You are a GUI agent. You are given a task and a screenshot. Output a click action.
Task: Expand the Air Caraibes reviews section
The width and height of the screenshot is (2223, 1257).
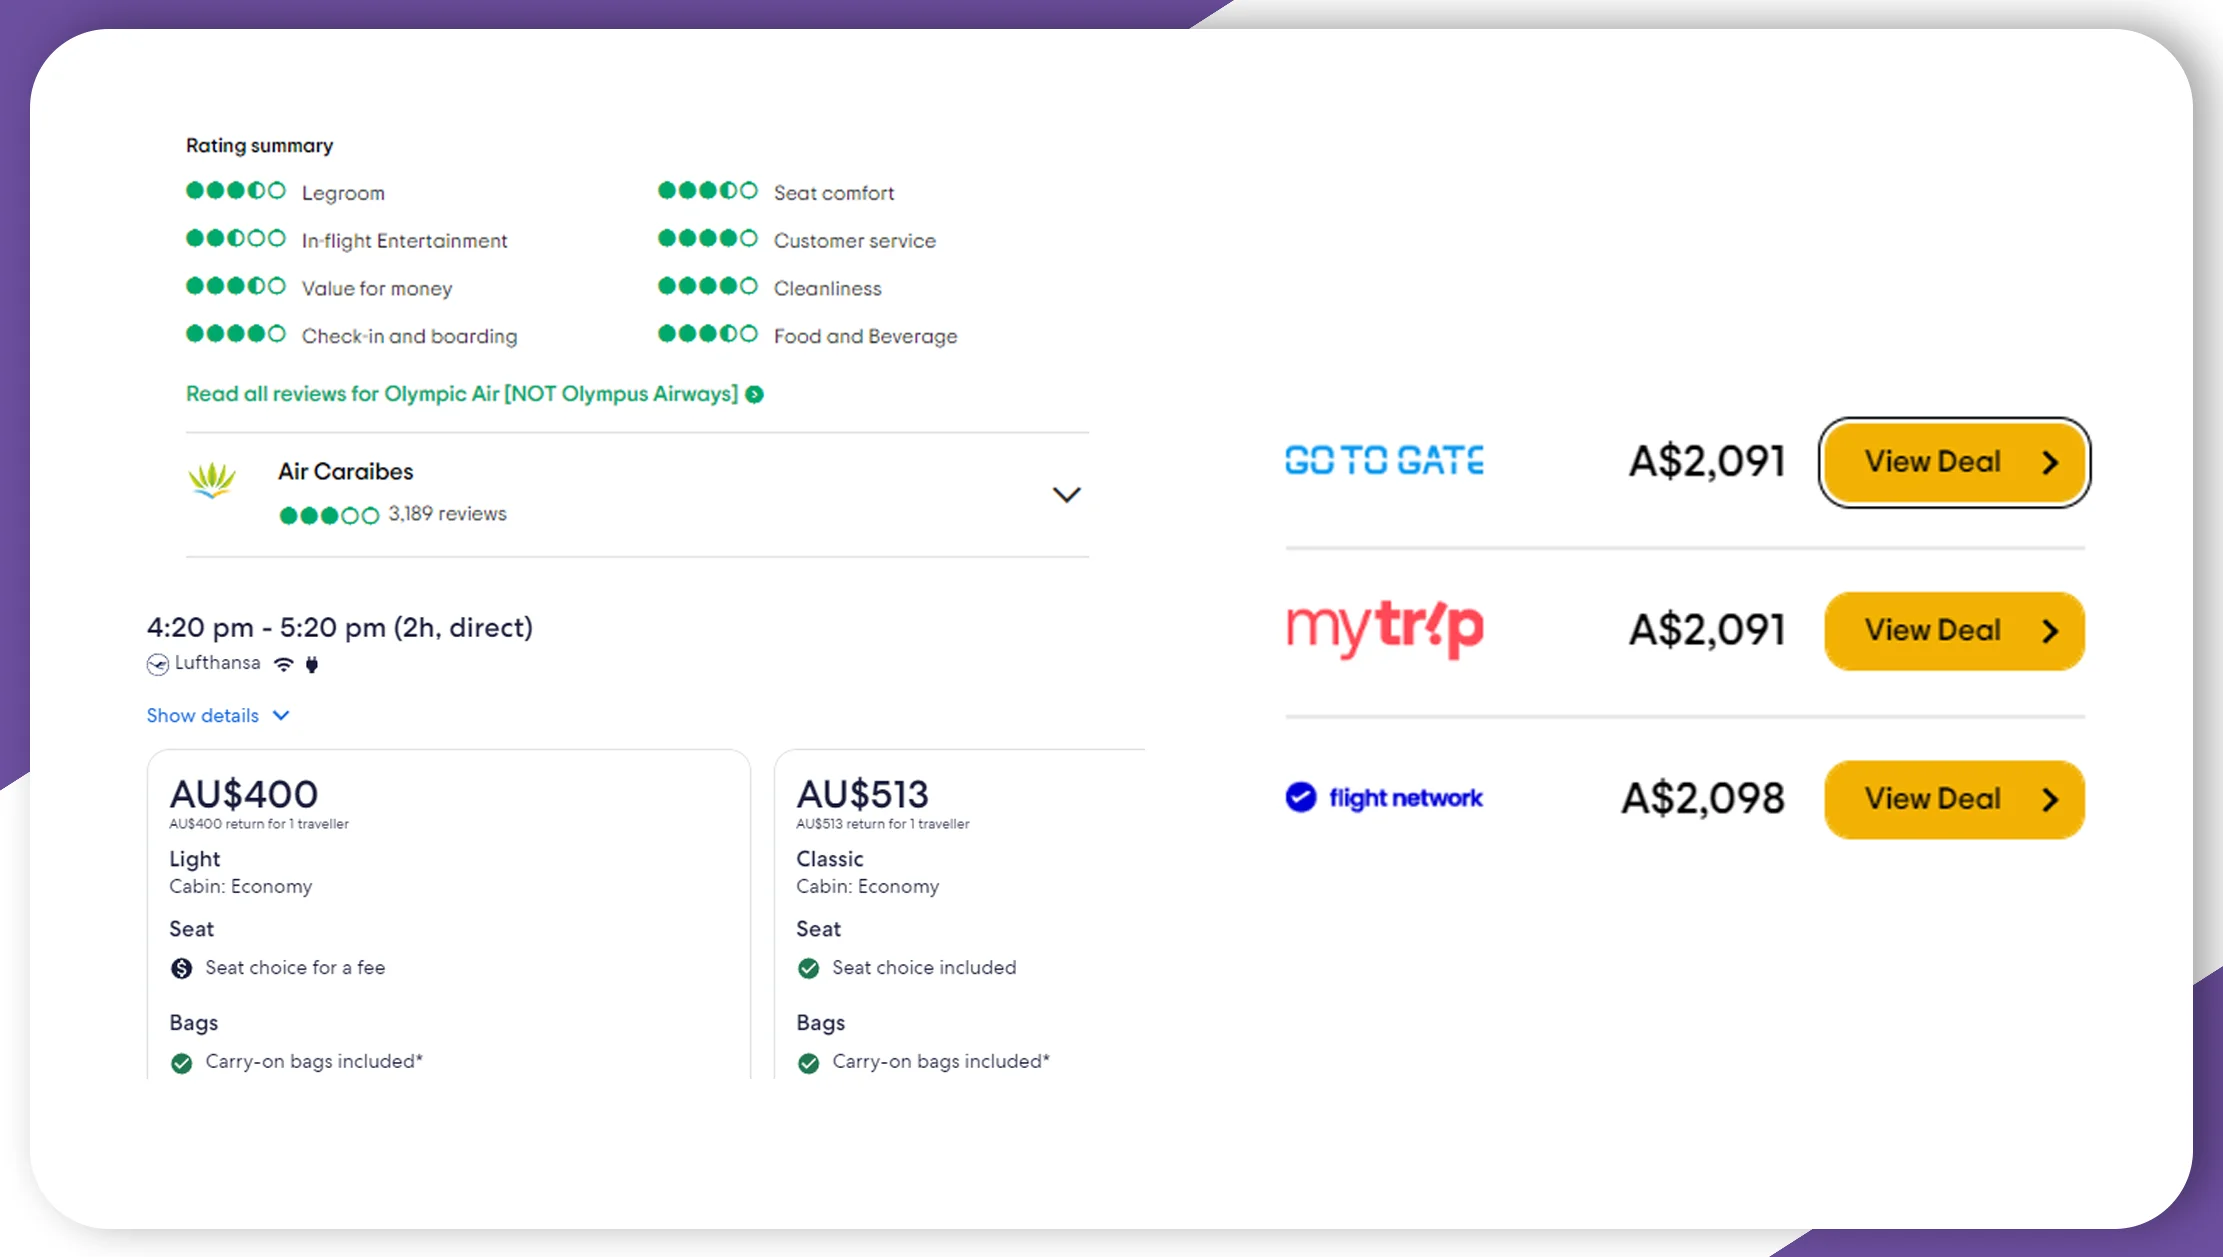click(x=1066, y=495)
